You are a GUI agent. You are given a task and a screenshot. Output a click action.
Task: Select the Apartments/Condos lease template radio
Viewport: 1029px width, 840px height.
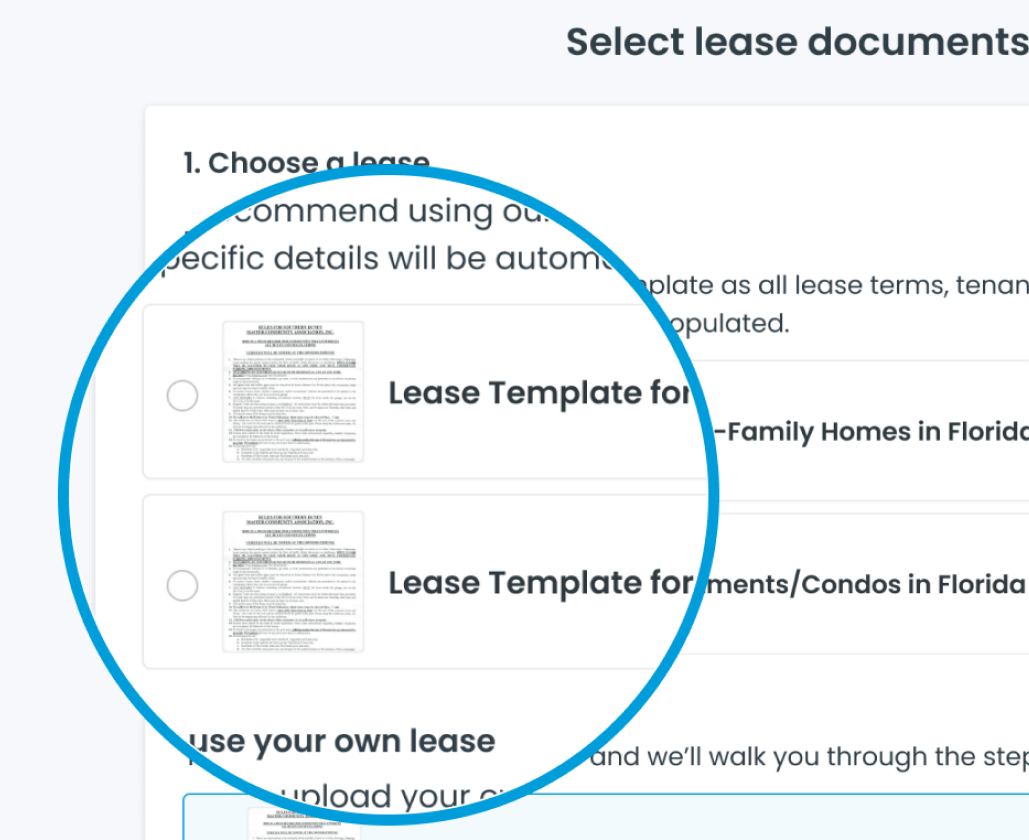[x=182, y=585]
